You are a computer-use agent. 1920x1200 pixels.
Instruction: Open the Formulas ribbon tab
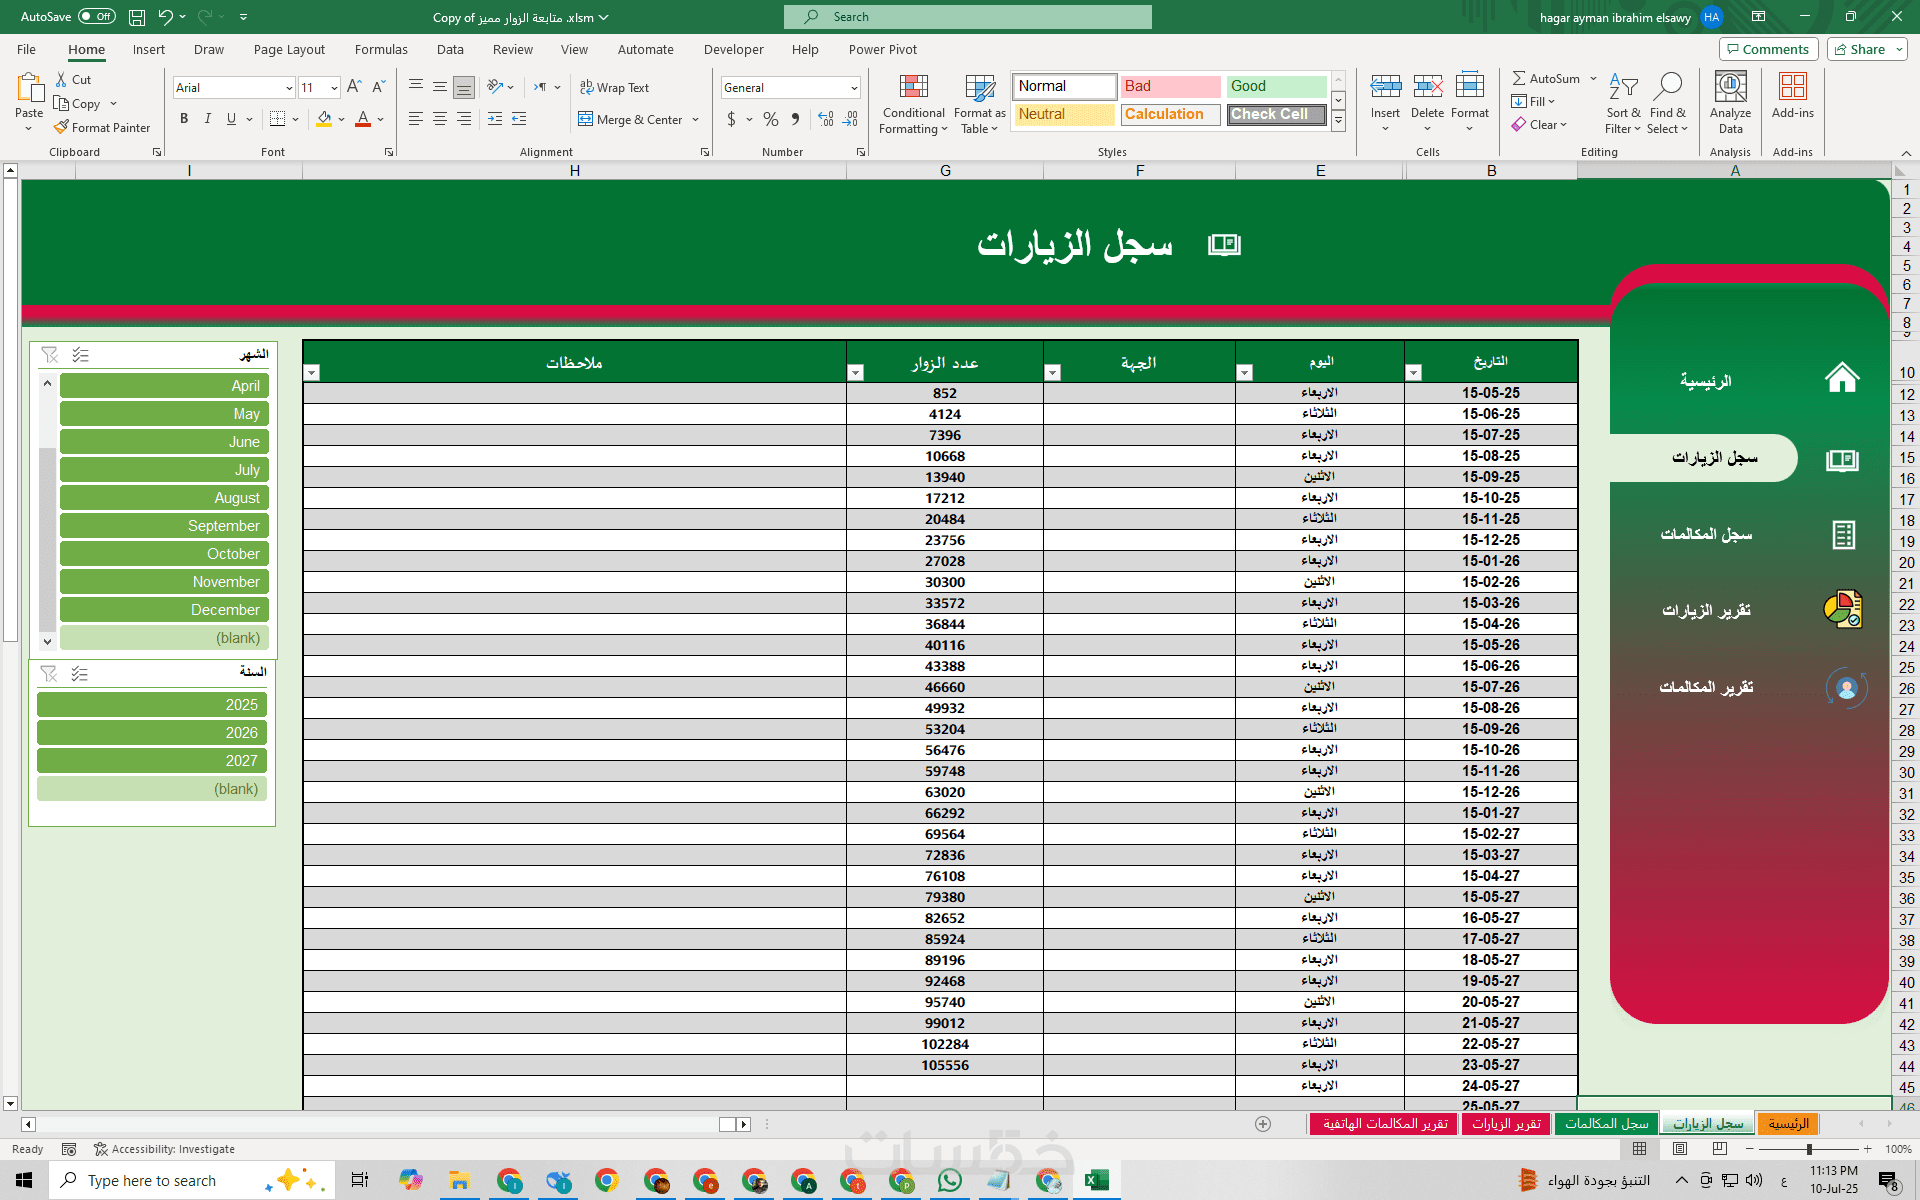click(x=381, y=49)
